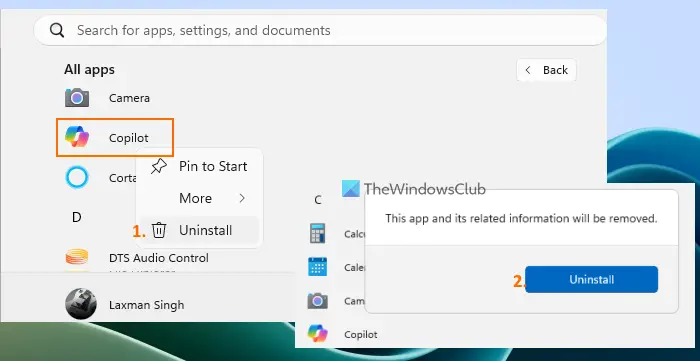Click the trash can icon beside Uninstall
700x361 pixels.
(x=159, y=230)
